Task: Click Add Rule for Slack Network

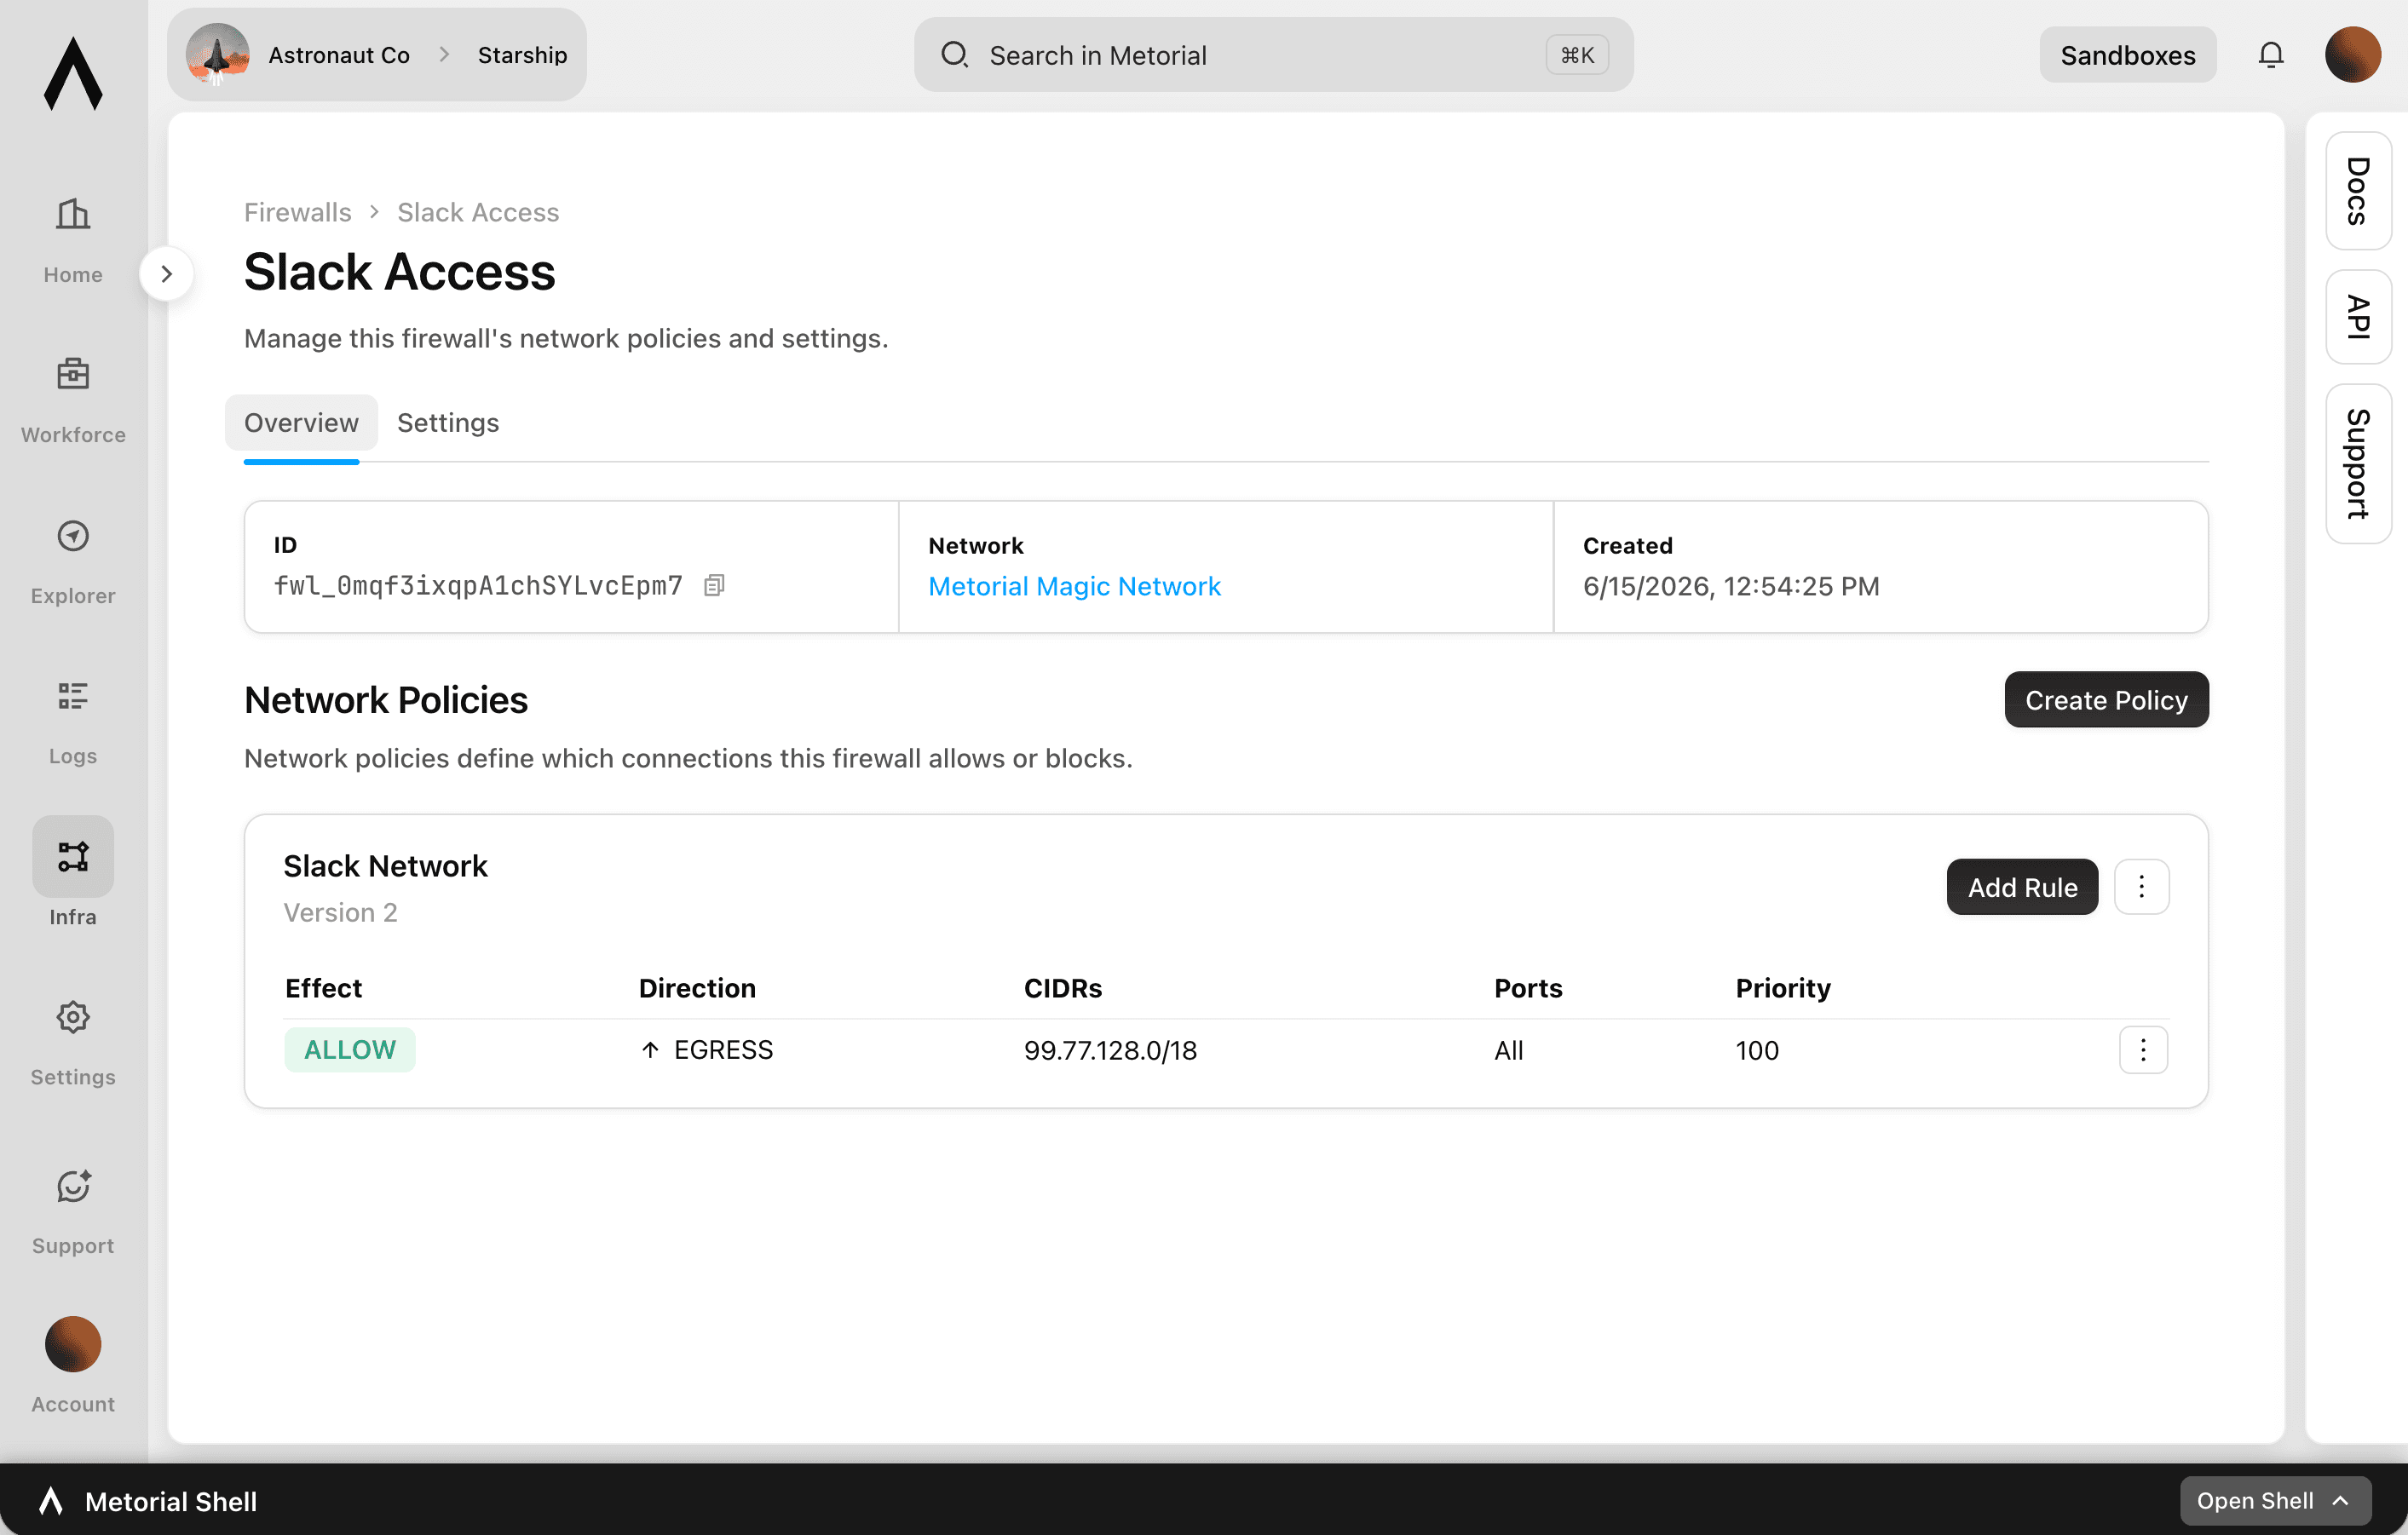Action: [x=2022, y=887]
